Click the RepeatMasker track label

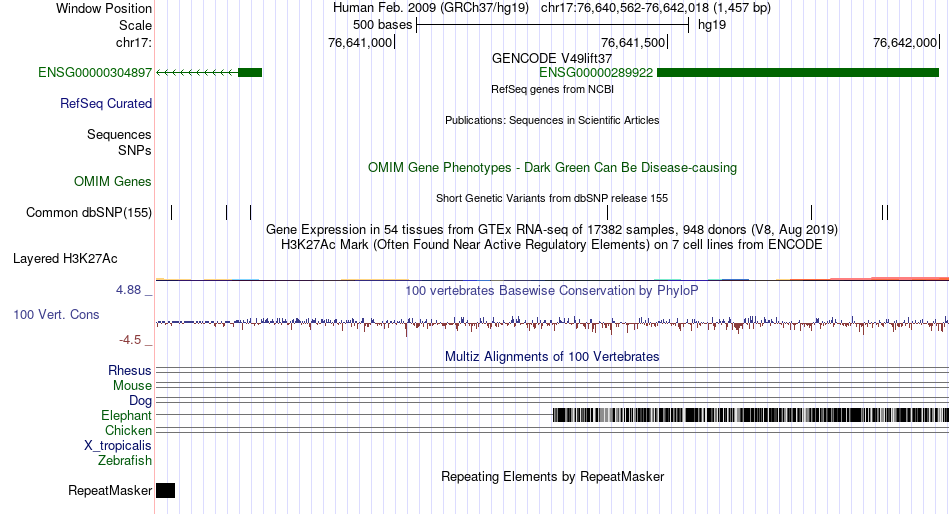tap(110, 490)
